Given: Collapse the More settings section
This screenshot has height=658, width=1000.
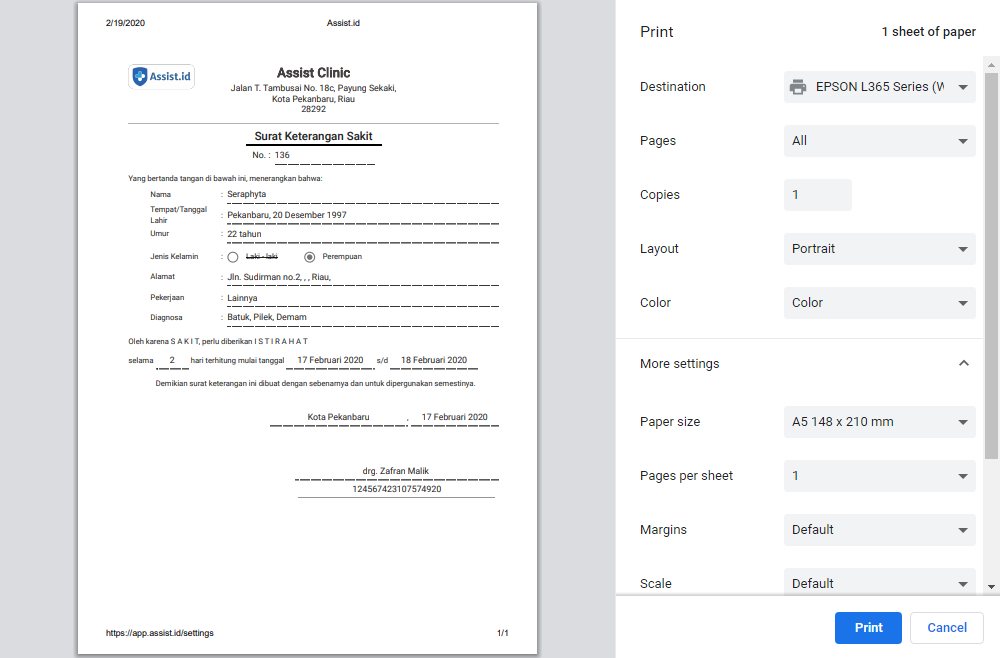Looking at the screenshot, I should tap(964, 363).
